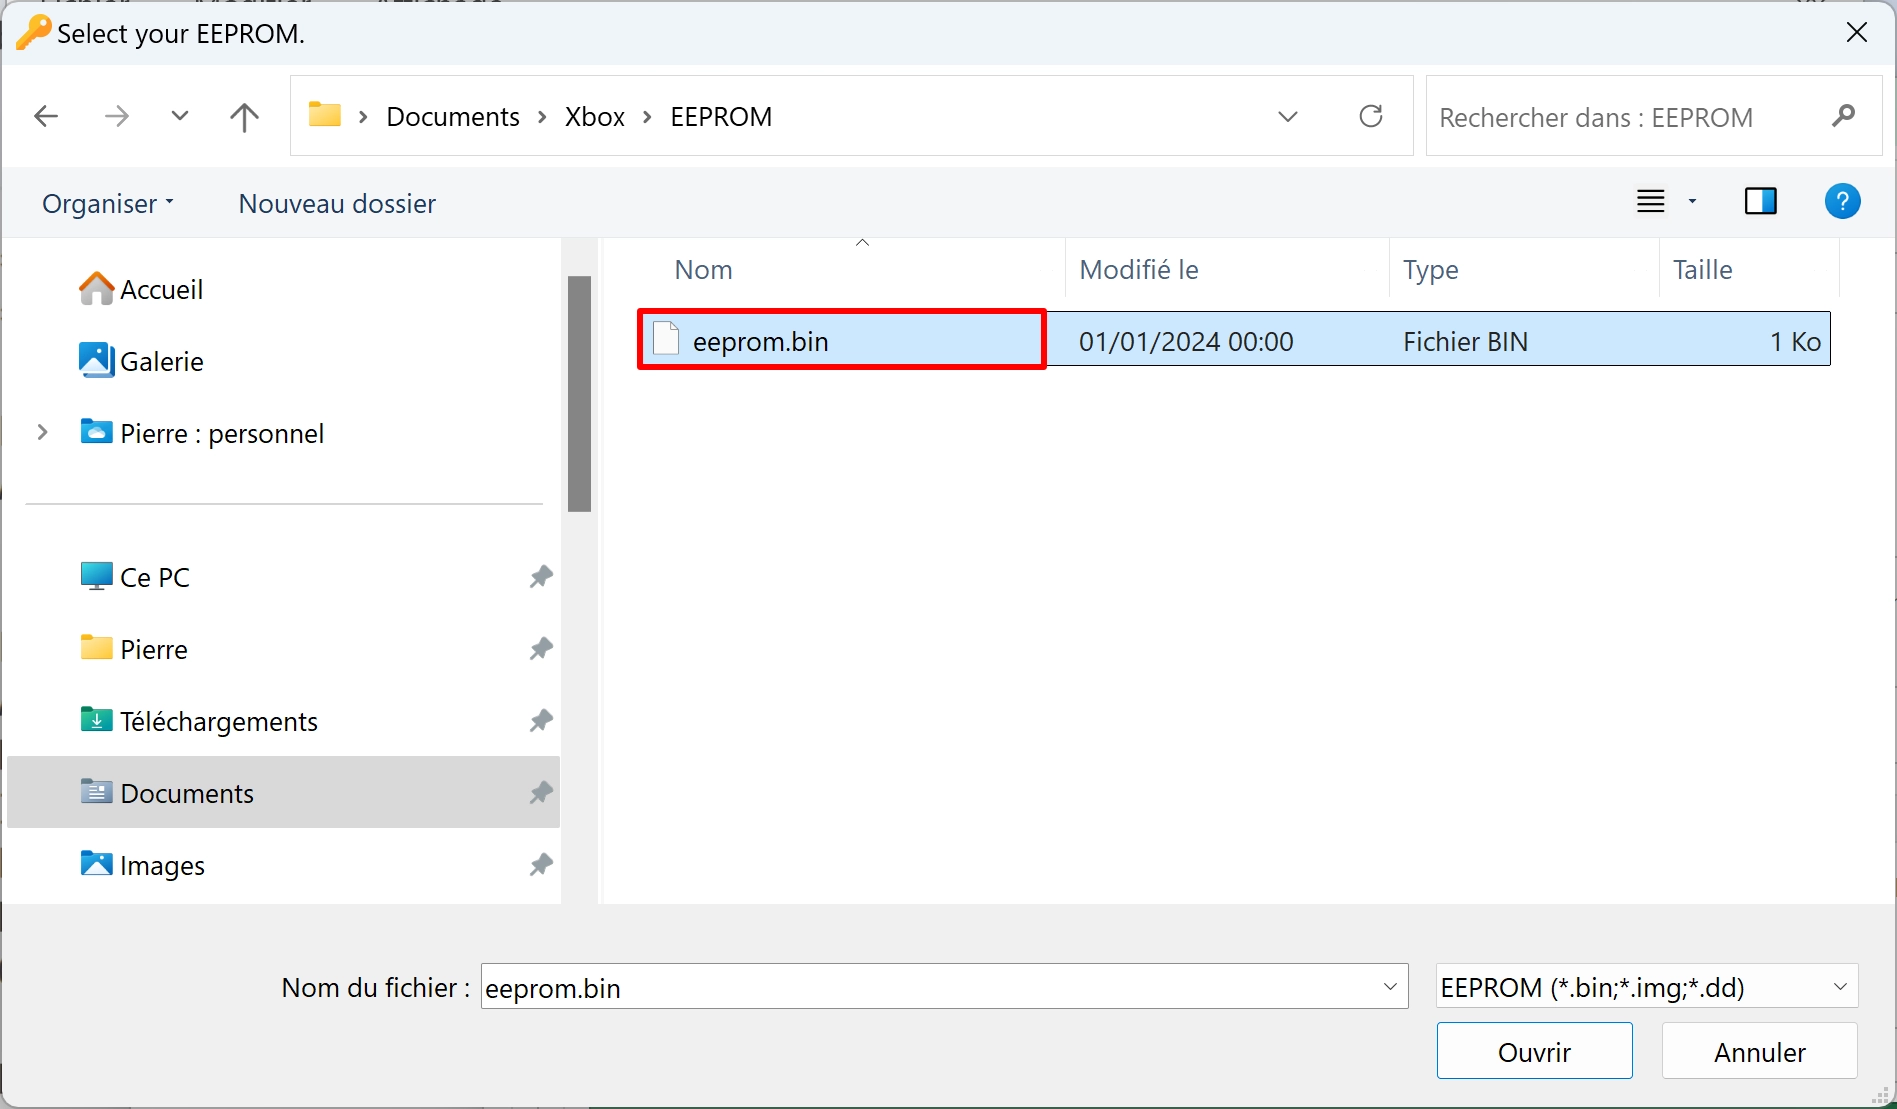Go forward with the right arrow
Viewport: 1897px width, 1109px height.
[x=116, y=116]
